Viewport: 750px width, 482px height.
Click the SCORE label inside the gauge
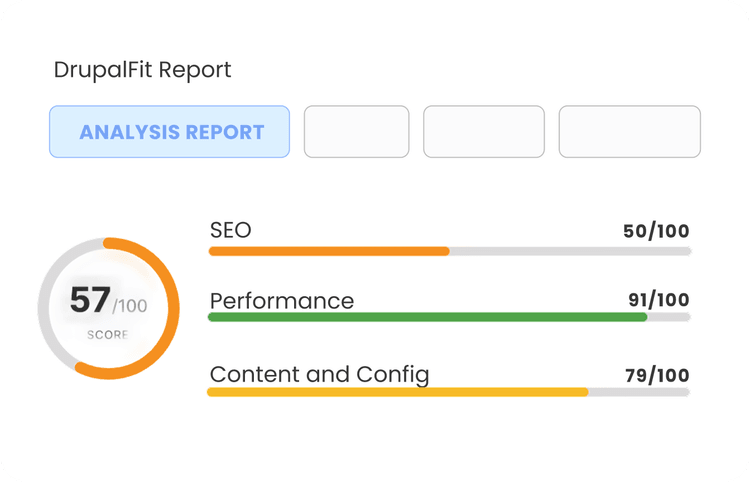click(108, 334)
